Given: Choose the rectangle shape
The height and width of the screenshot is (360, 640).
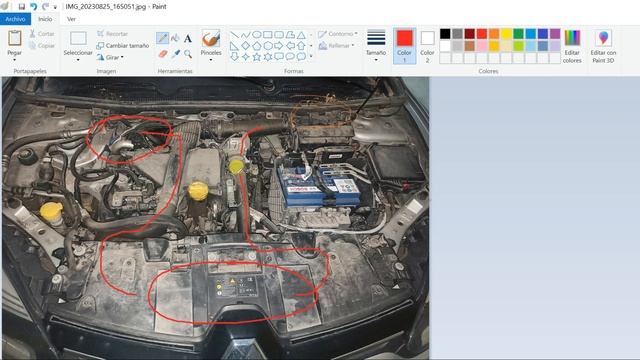Looking at the screenshot, I should pos(268,35).
